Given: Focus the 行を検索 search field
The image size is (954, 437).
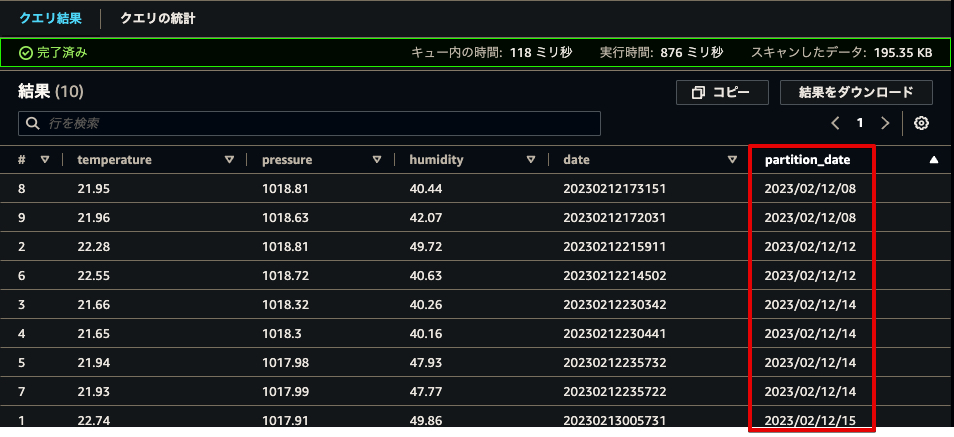Looking at the screenshot, I should [310, 124].
